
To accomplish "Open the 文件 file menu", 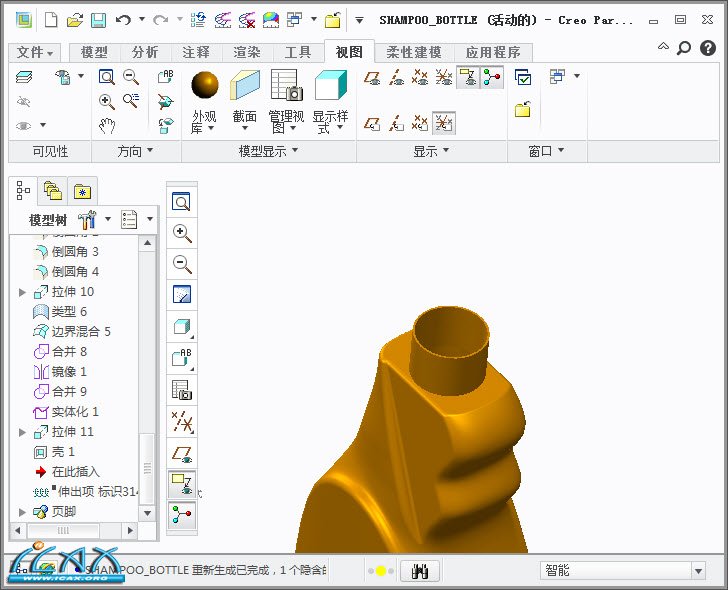I will click(36, 53).
